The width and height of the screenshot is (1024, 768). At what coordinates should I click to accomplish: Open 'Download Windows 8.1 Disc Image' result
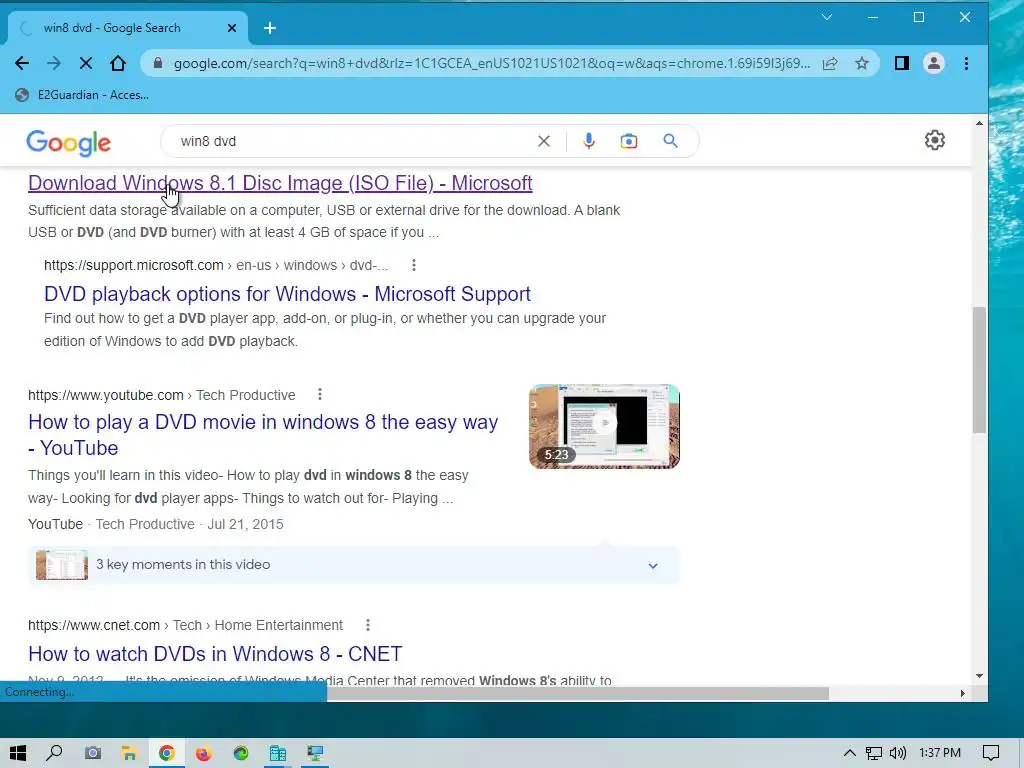[x=280, y=183]
